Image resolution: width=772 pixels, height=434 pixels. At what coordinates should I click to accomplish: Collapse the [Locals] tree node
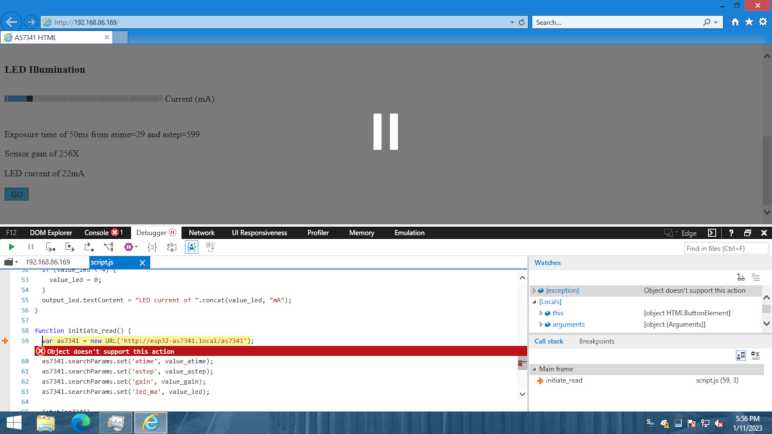(x=535, y=302)
